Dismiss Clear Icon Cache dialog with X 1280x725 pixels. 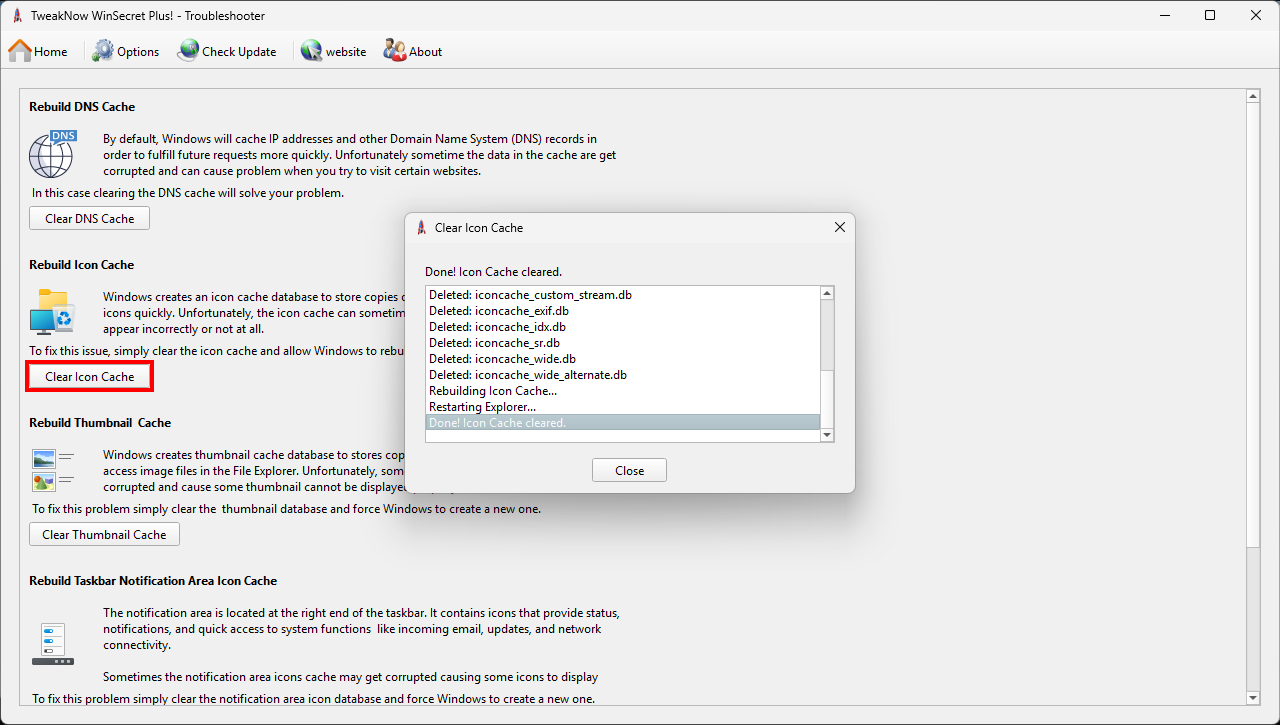(840, 227)
